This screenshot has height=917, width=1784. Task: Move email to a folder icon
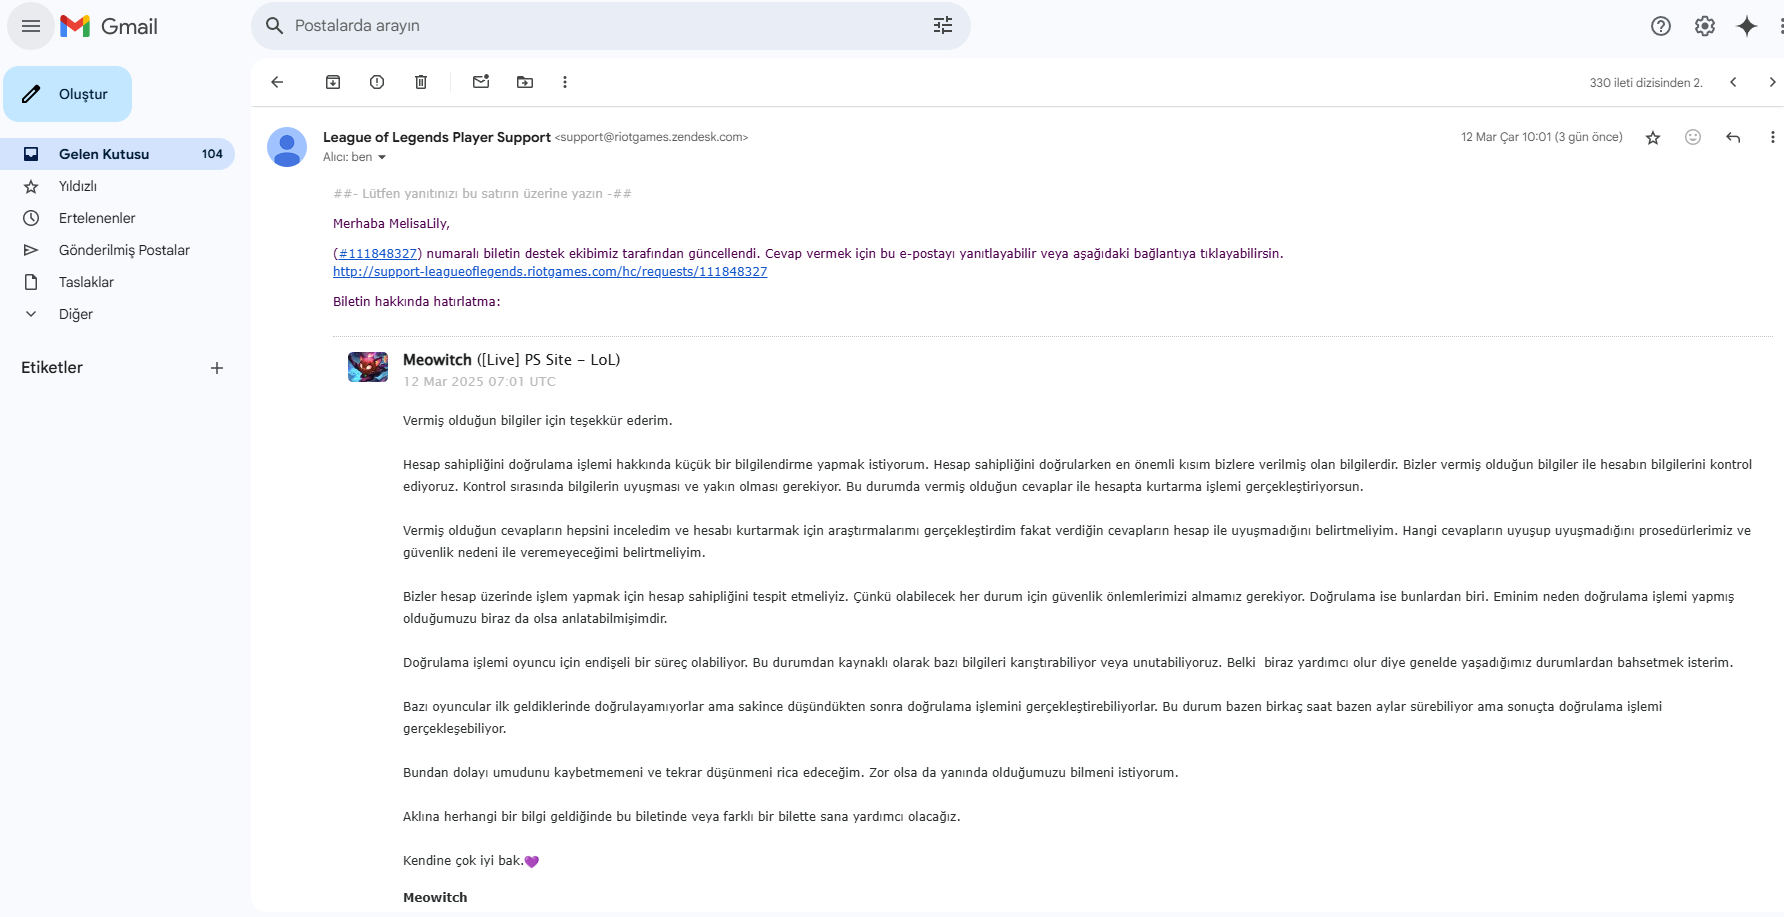(x=525, y=82)
